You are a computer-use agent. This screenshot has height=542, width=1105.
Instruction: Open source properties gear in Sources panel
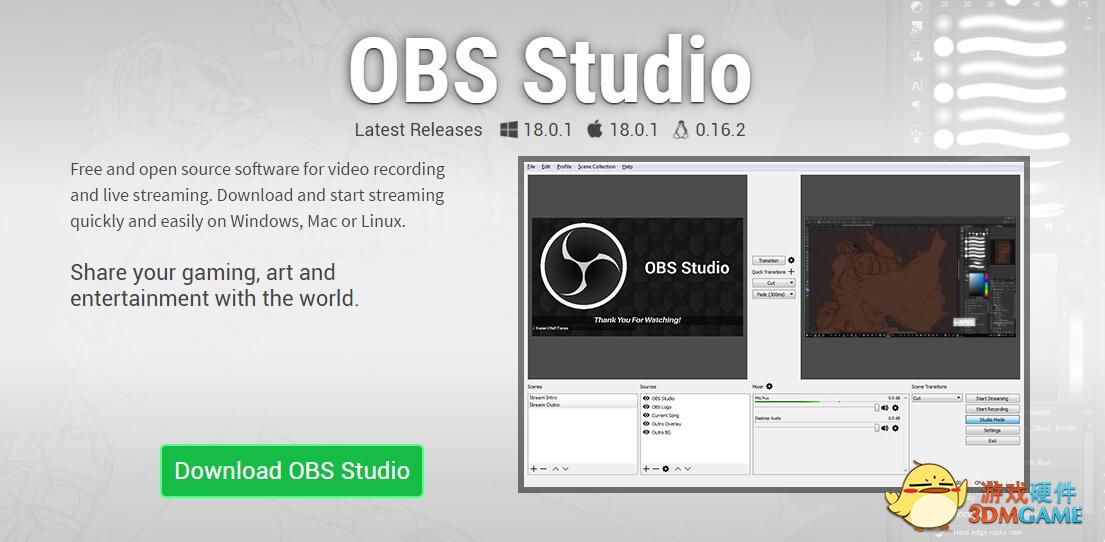[x=665, y=469]
